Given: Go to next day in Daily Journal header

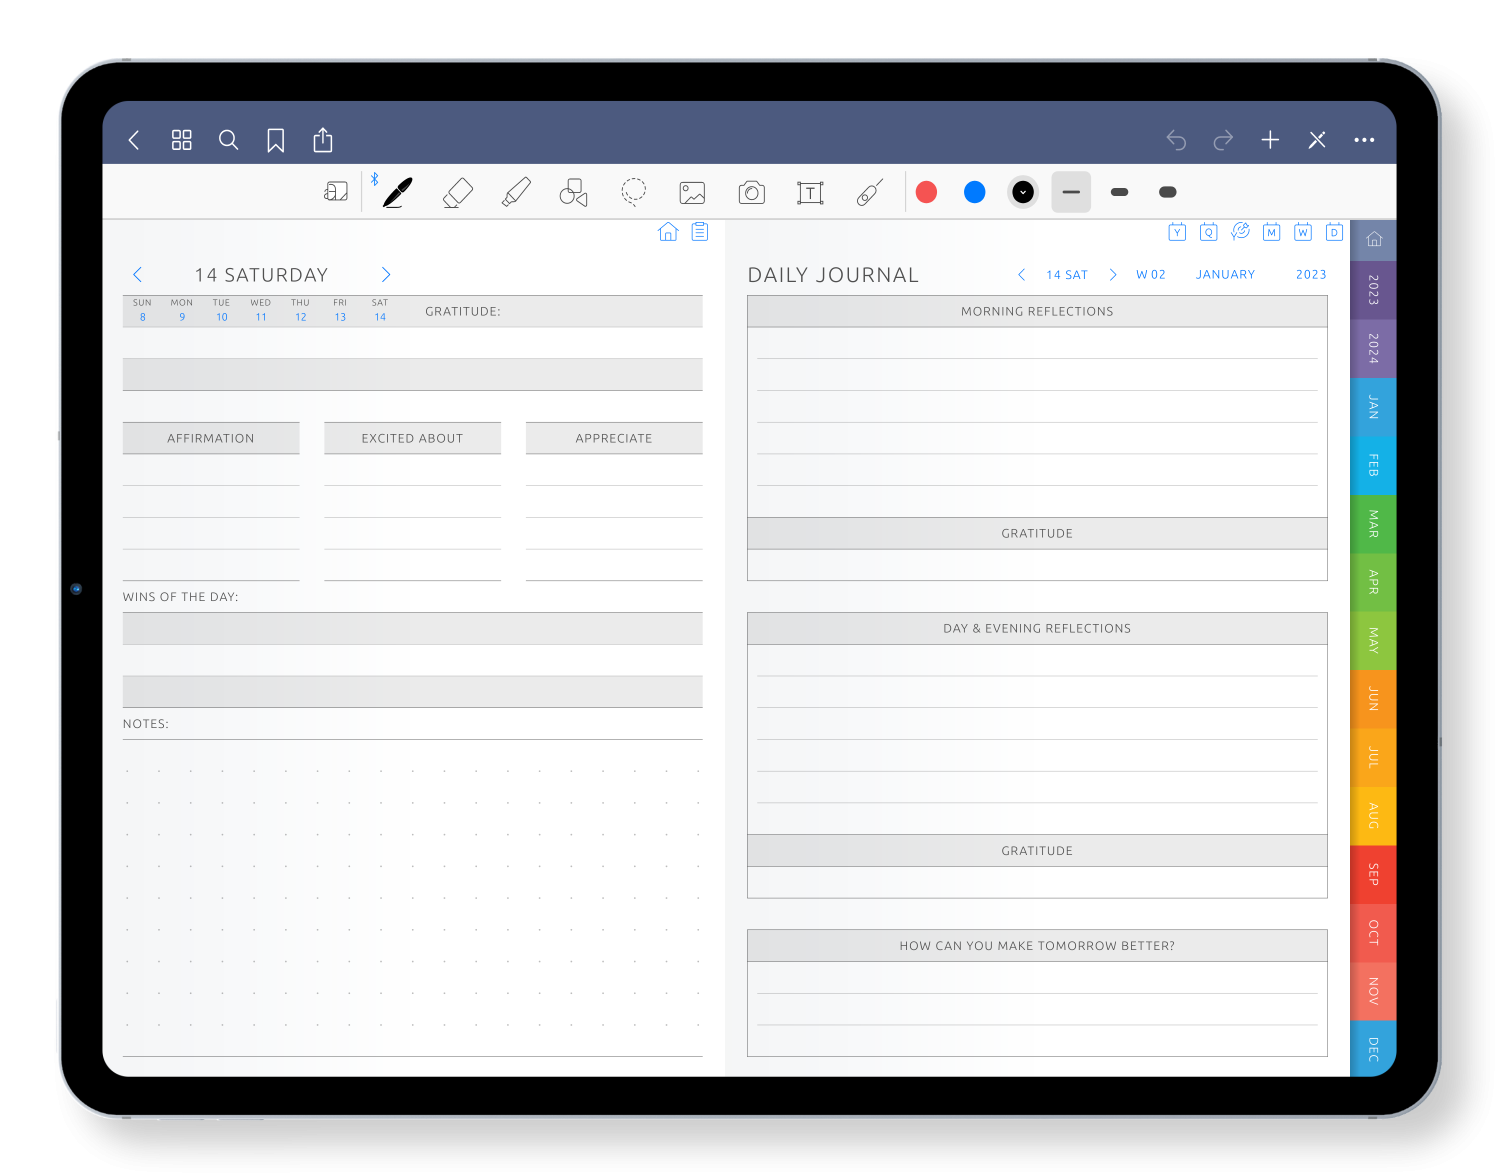Looking at the screenshot, I should [1112, 274].
